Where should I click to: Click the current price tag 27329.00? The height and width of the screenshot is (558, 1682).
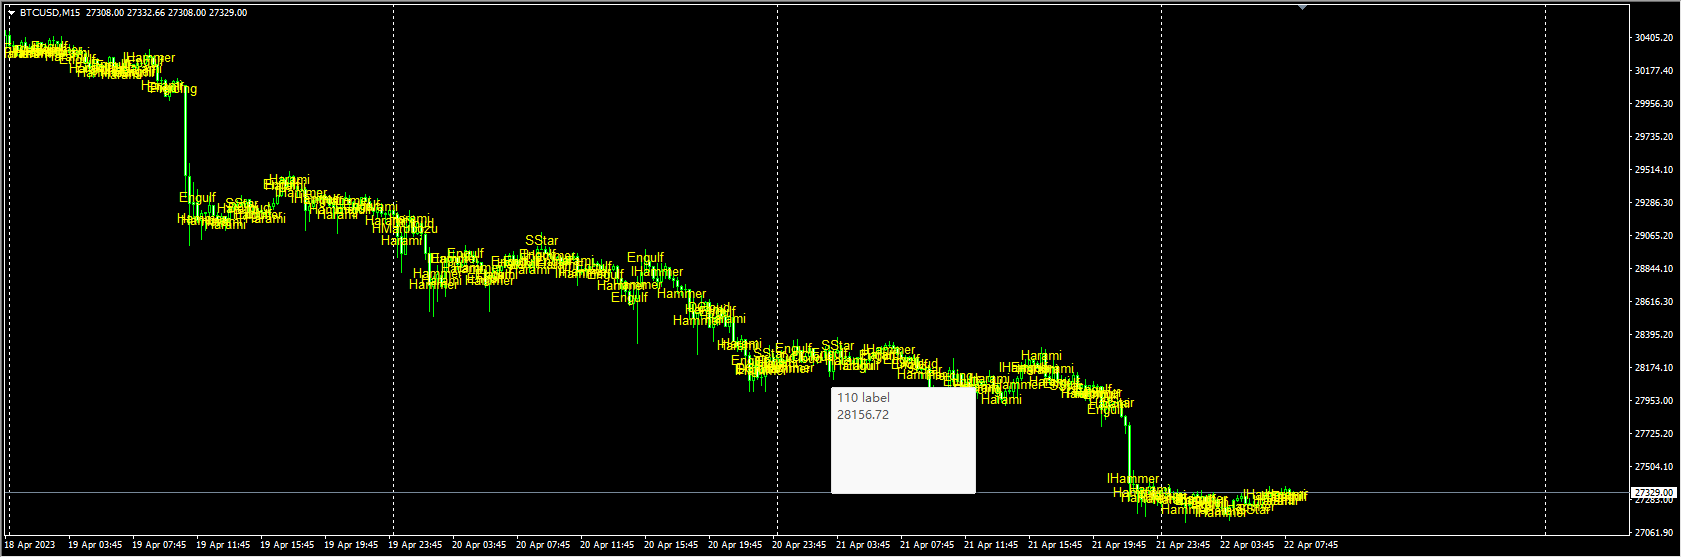coord(1654,493)
